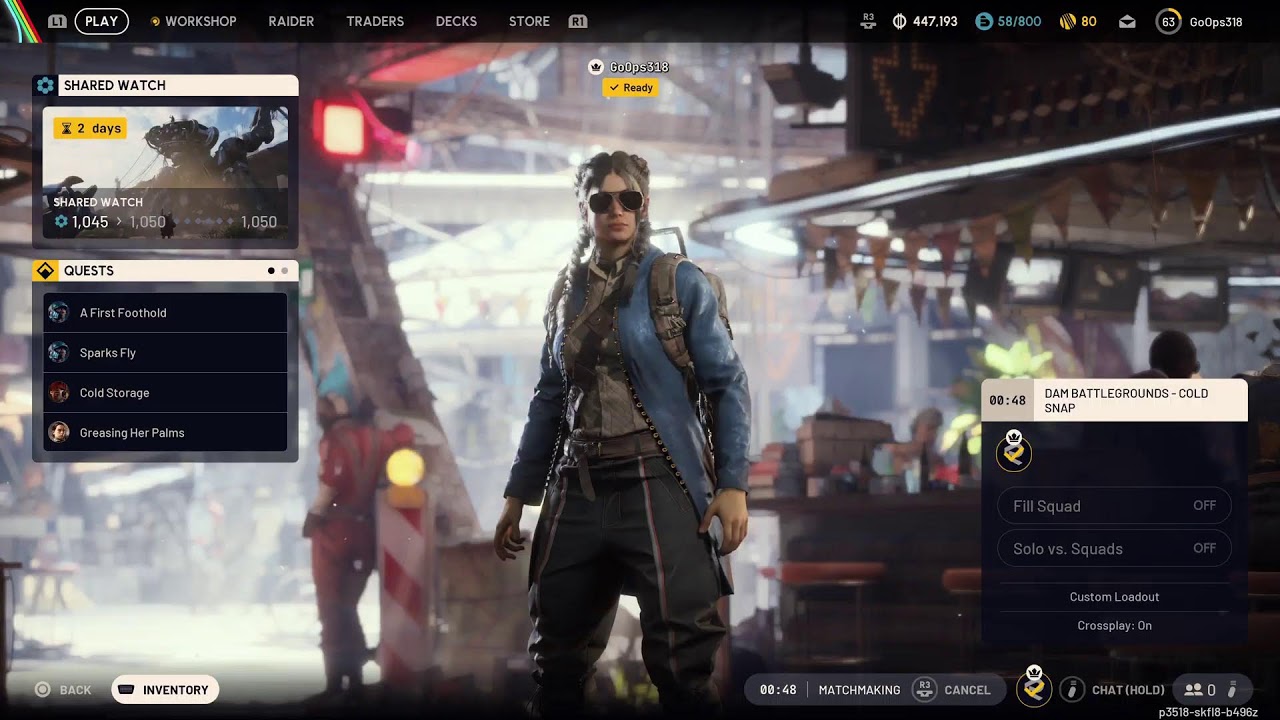
Task: Click the GoOps318 username in top bar
Action: coord(1216,21)
